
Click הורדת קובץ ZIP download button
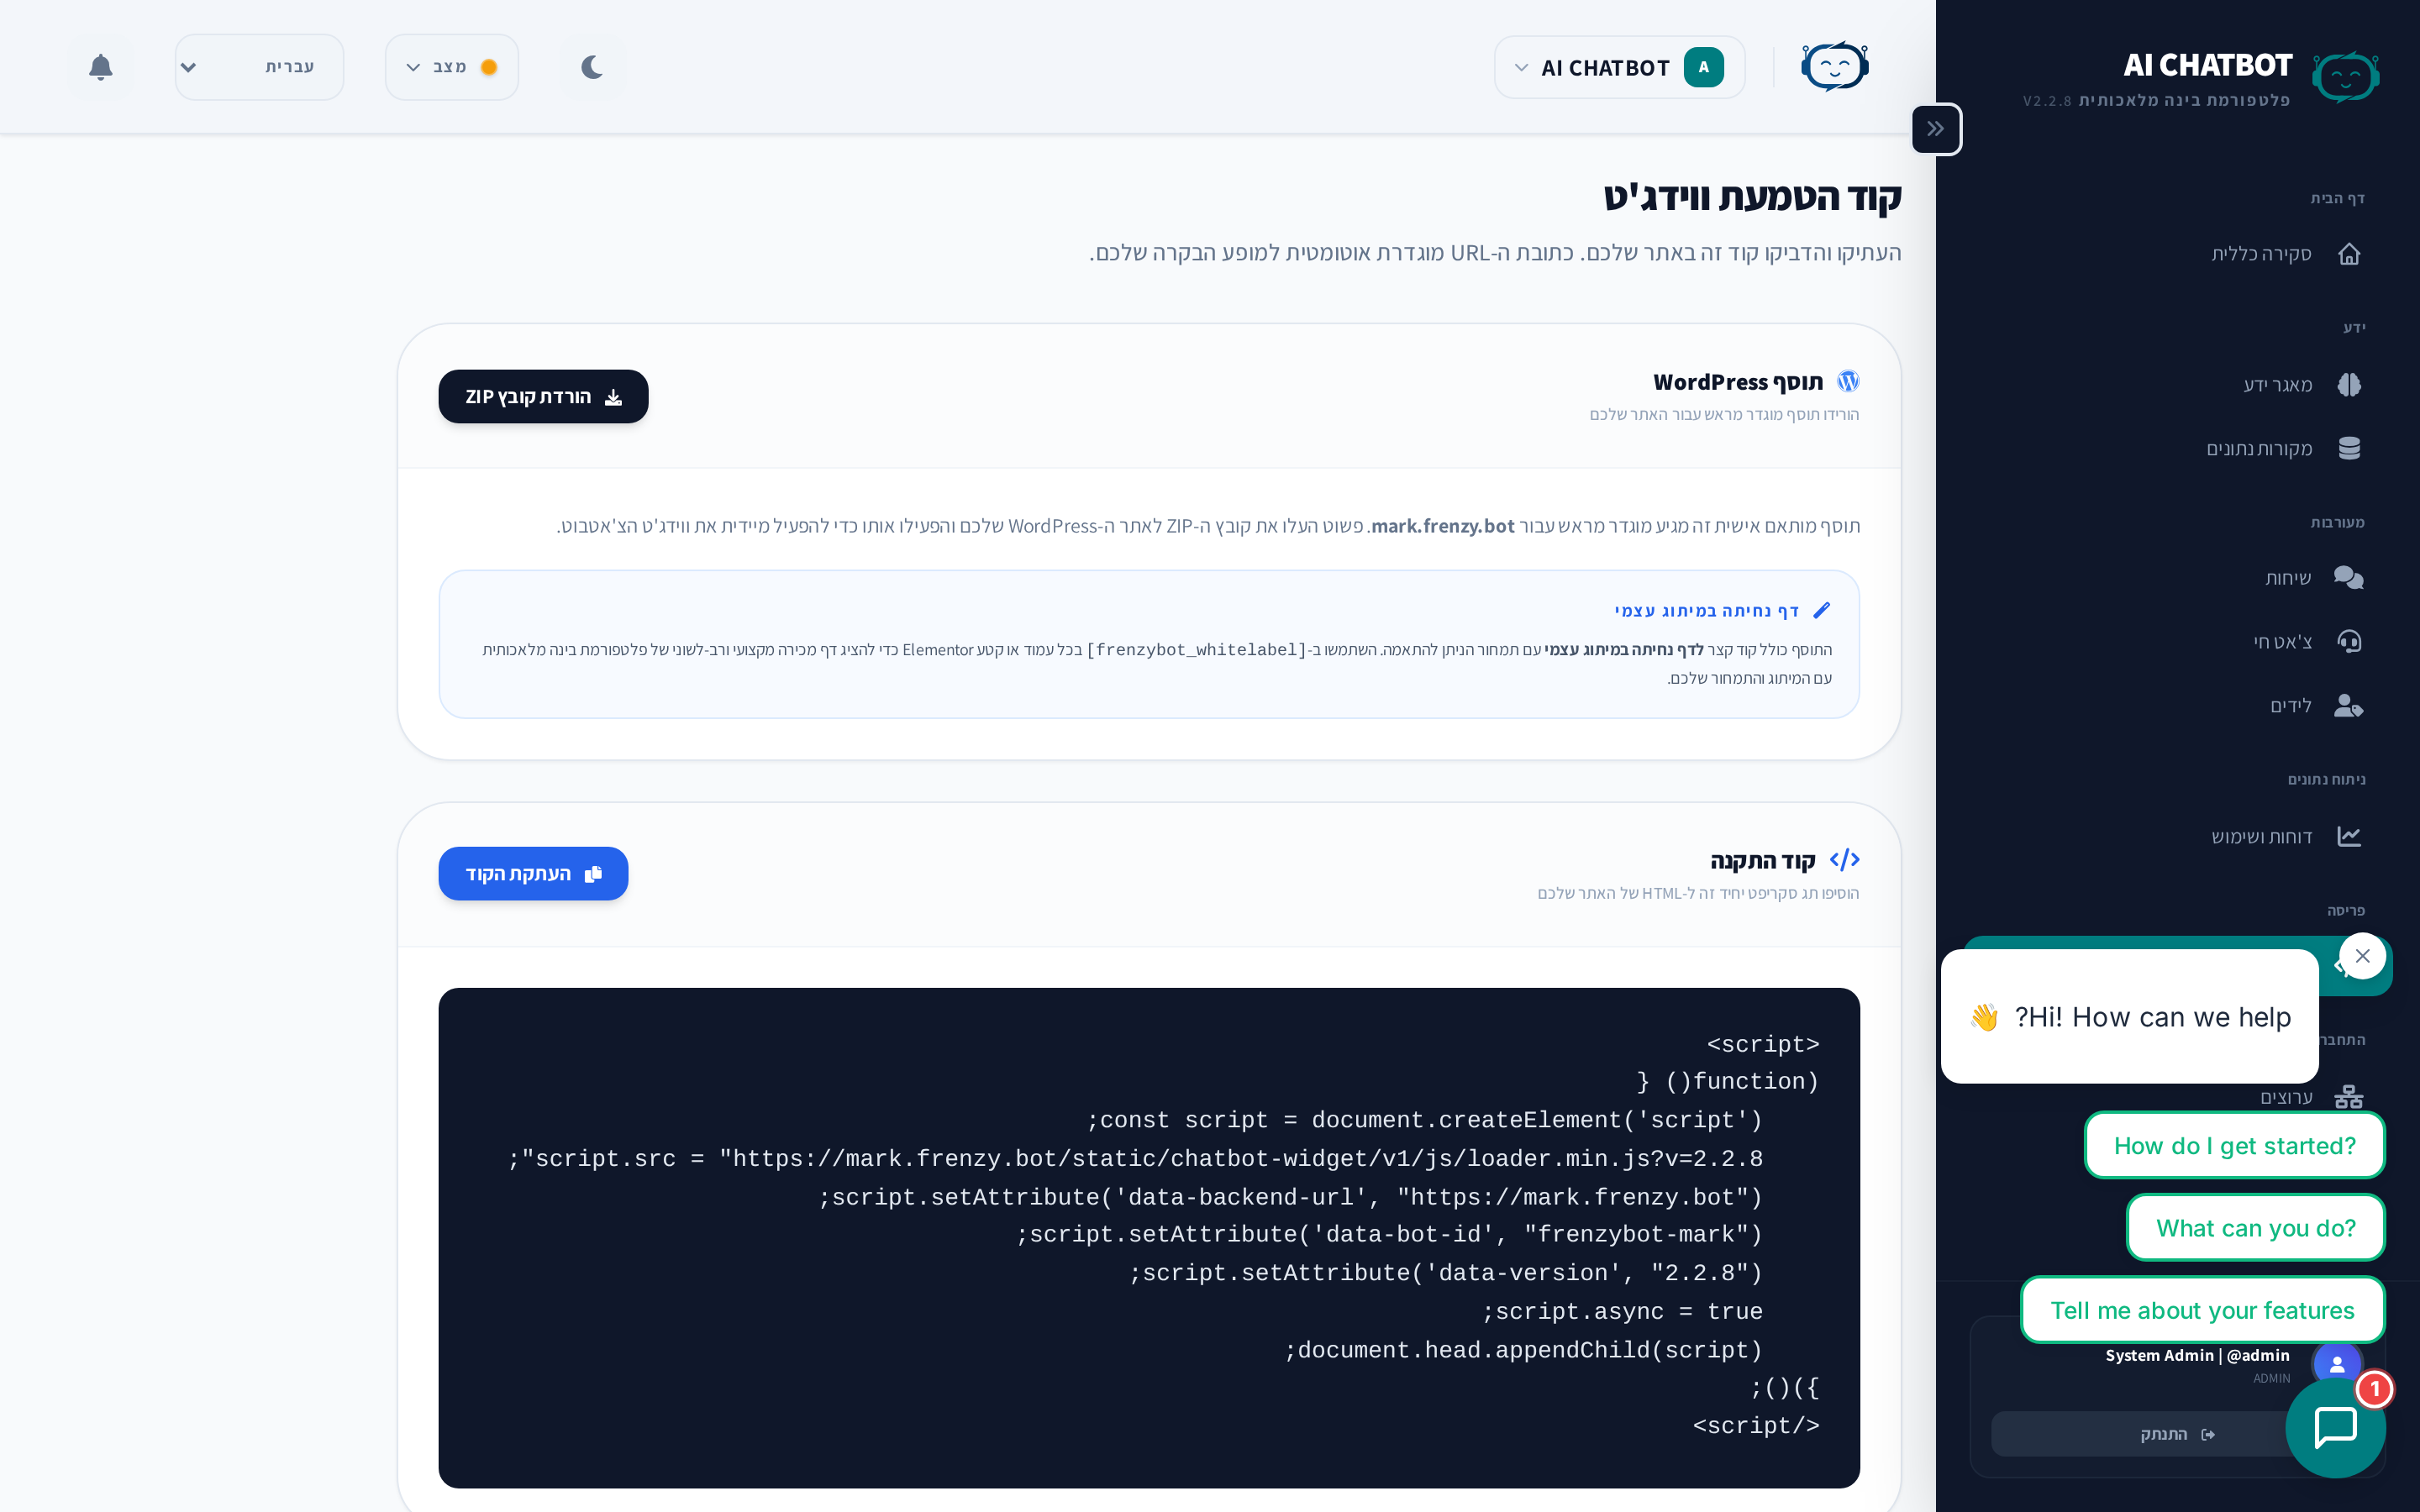click(543, 397)
